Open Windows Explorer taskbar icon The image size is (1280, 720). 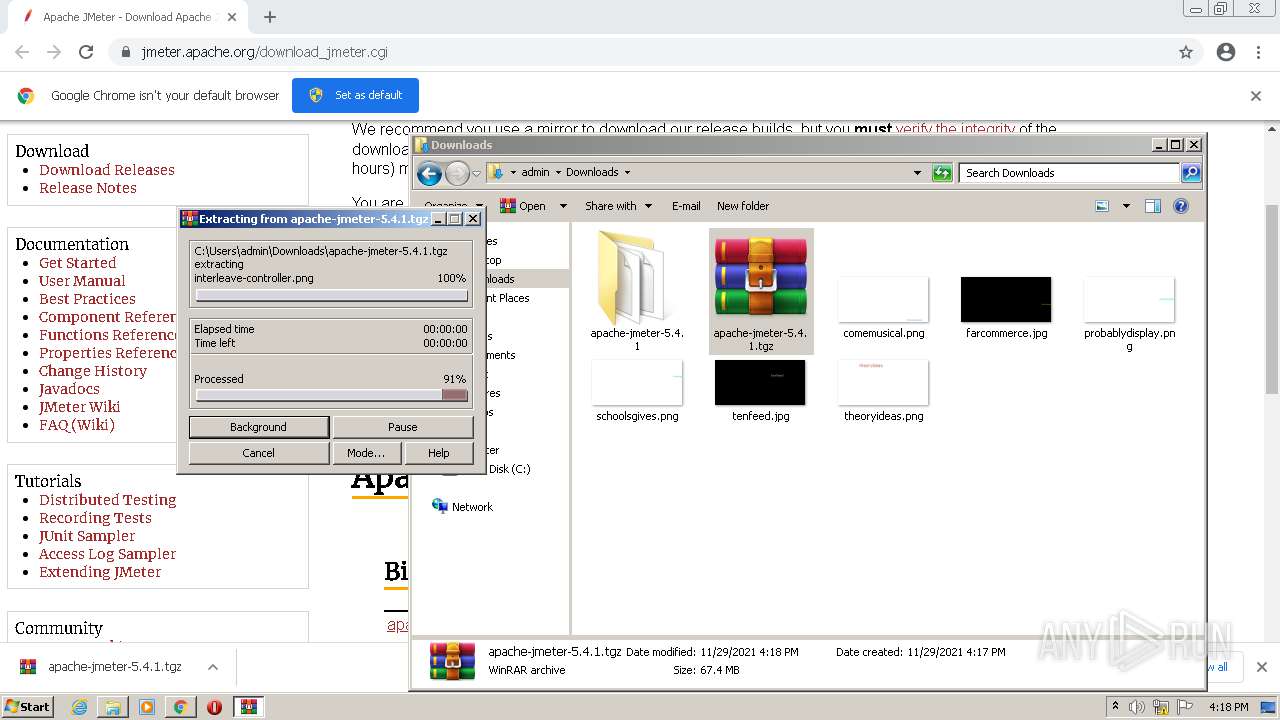pos(113,707)
